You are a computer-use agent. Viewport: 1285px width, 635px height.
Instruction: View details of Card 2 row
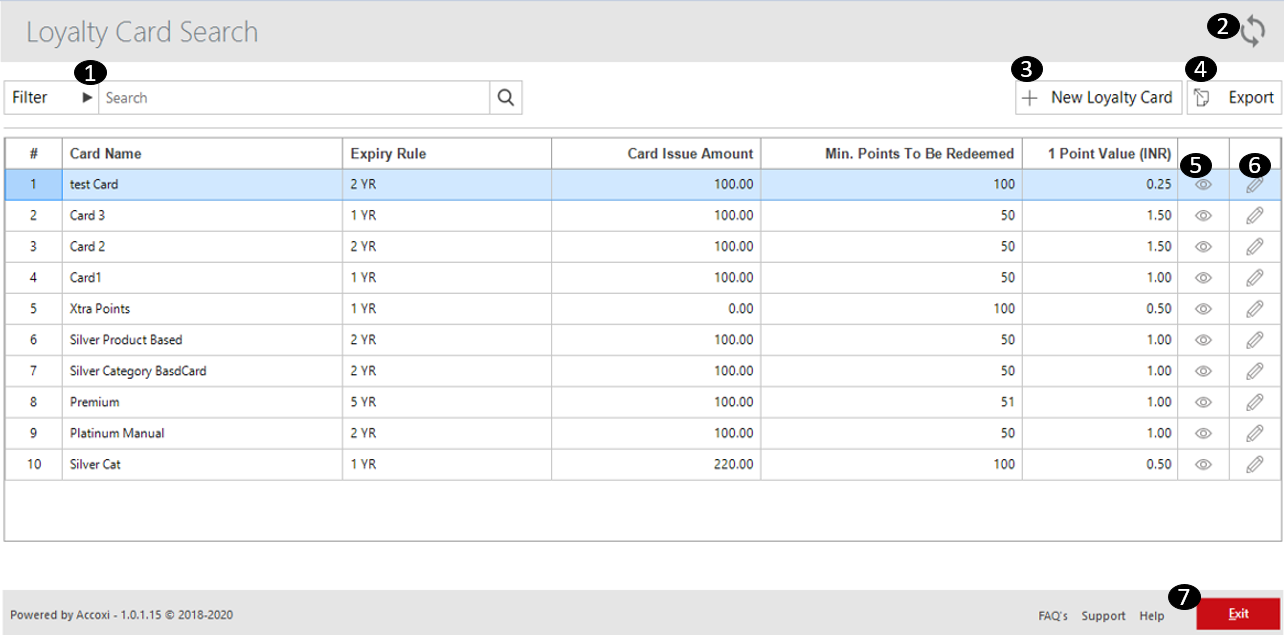point(1204,247)
